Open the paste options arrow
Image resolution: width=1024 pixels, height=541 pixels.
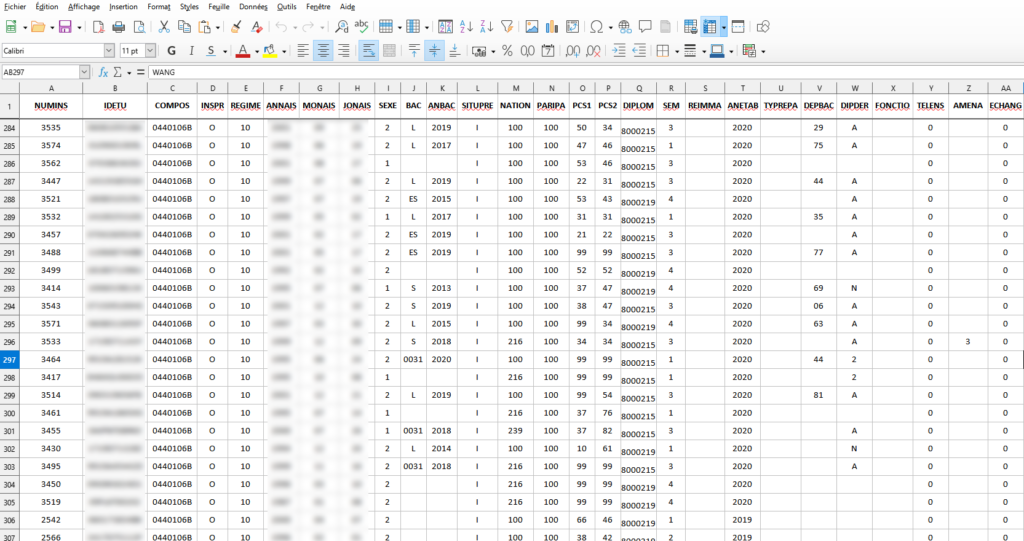[217, 27]
